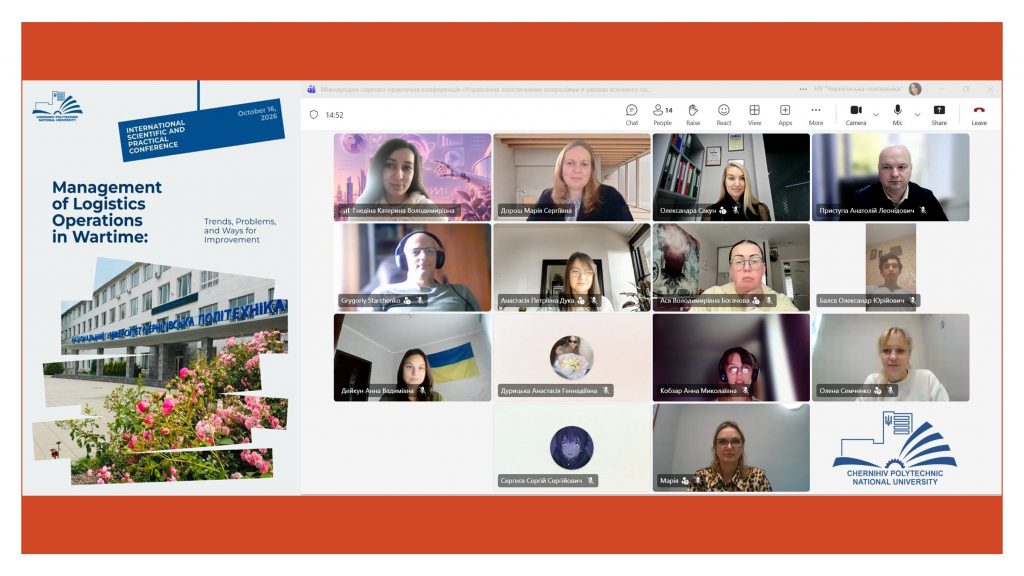Click the shield icon beside the timer
1024x576 pixels.
click(313, 115)
